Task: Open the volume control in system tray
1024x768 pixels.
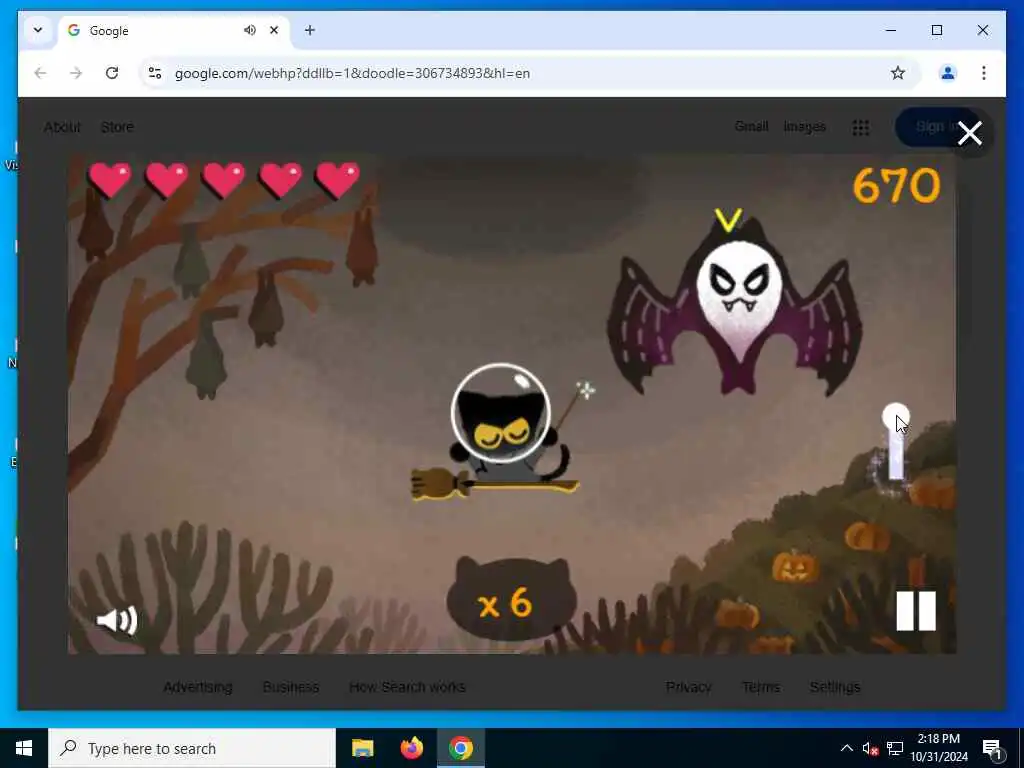Action: pyautogui.click(x=870, y=748)
